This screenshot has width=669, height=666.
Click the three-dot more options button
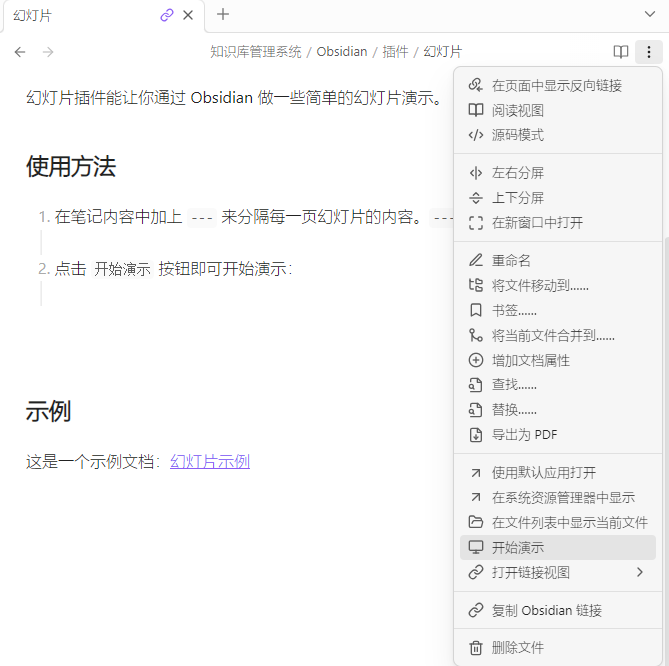pyautogui.click(x=649, y=52)
